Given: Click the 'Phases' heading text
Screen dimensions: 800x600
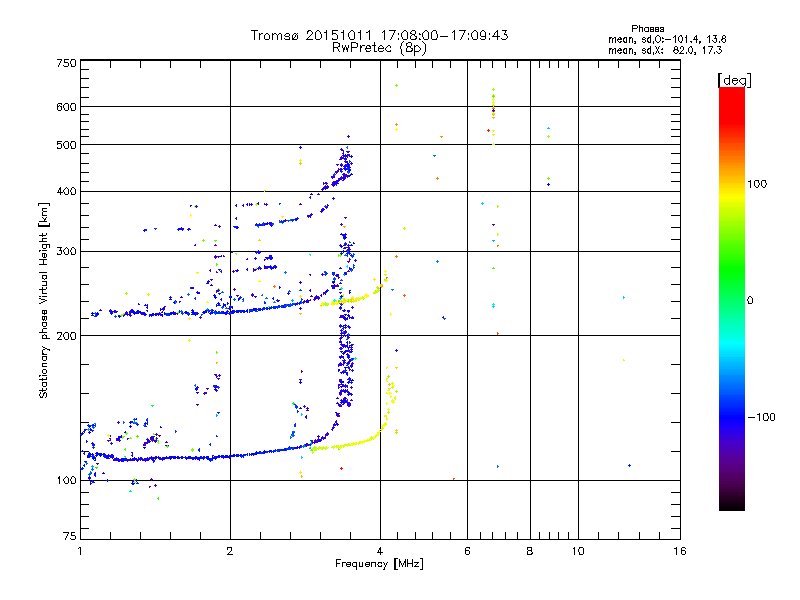Looking at the screenshot, I should [x=647, y=29].
